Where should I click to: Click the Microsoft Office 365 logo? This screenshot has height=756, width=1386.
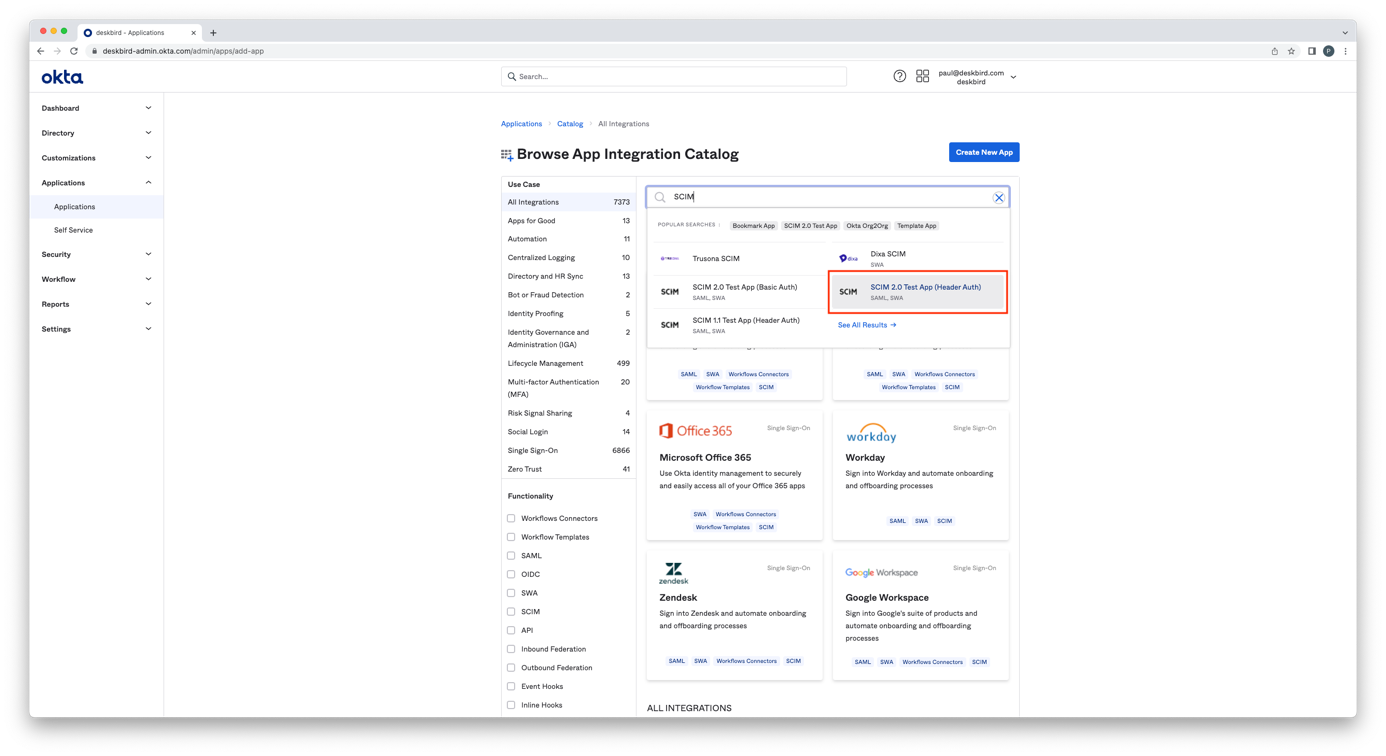[x=695, y=431]
